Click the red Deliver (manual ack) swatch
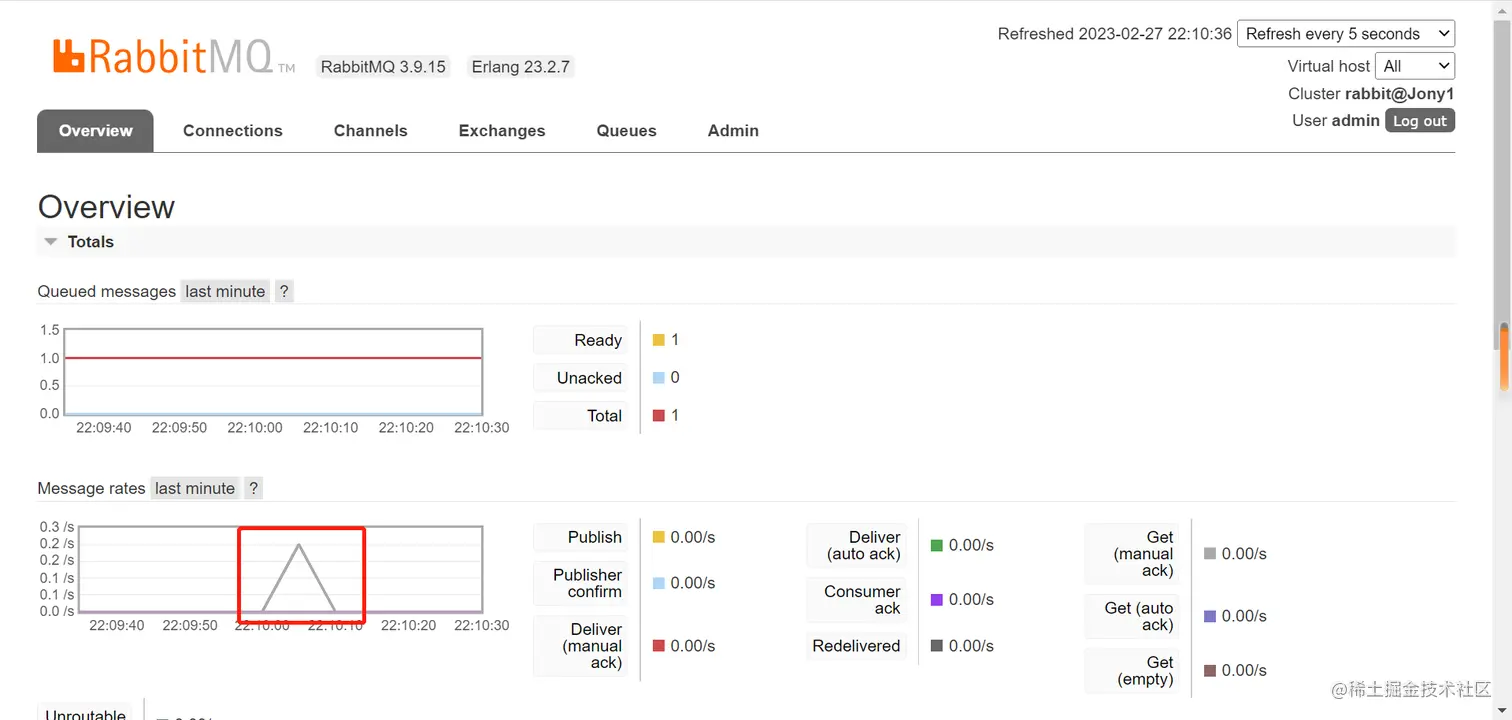 (x=659, y=646)
